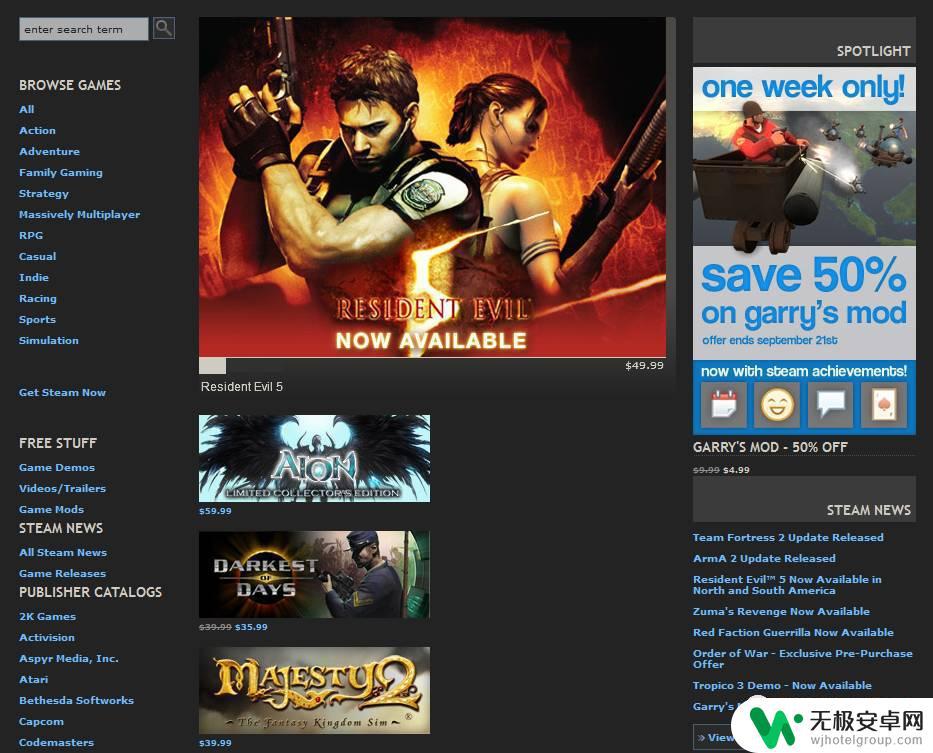Focus the enter search term field

click(x=83, y=29)
